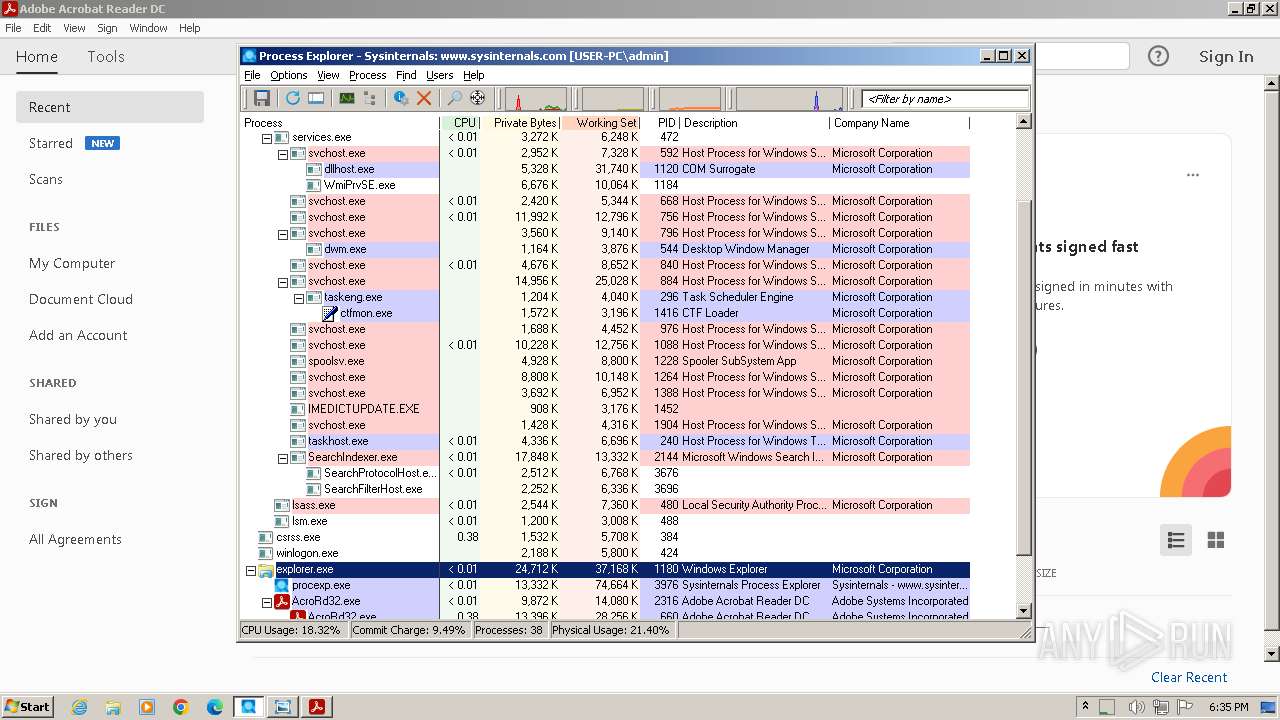Select the lsass.exe process row
Viewport: 1280px width, 720px height.
click(x=605, y=505)
